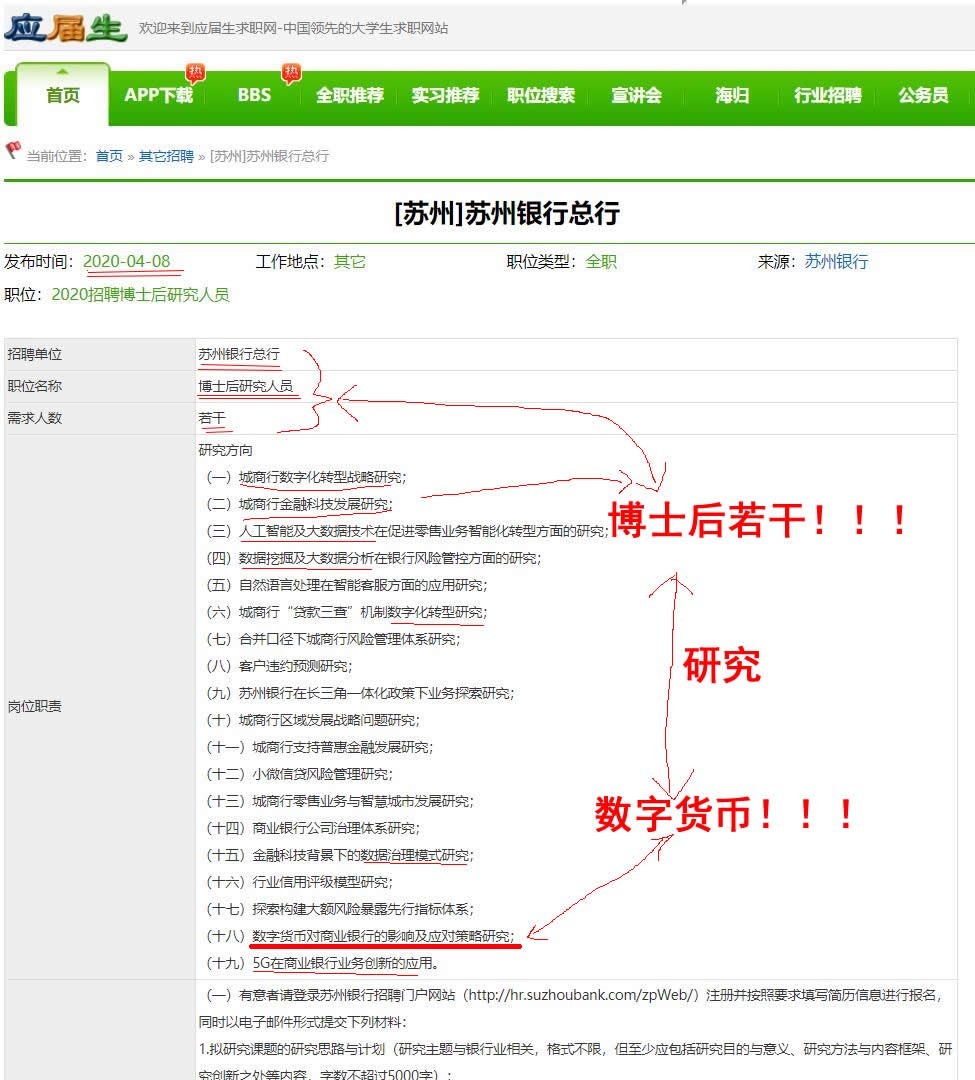Click the 招聘单位 row label
This screenshot has width=975, height=1080.
click(34, 355)
